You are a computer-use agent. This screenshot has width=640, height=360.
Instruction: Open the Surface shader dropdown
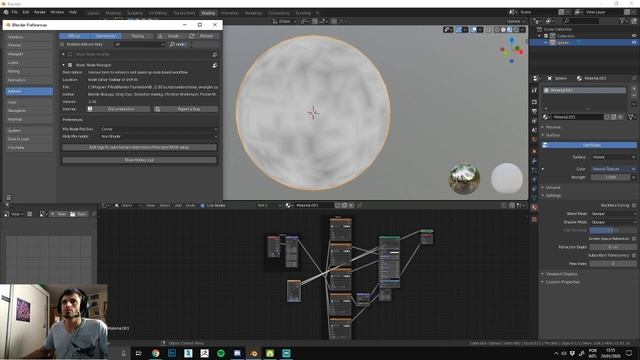tap(614, 157)
